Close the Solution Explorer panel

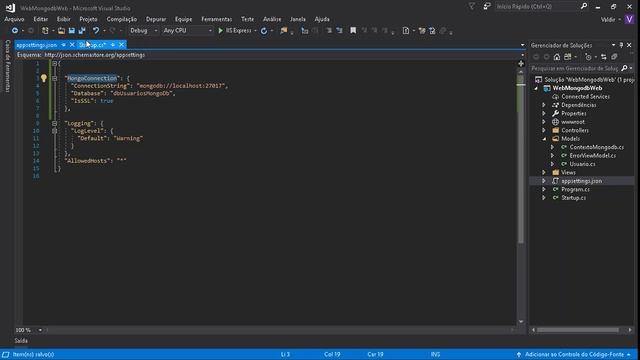[629, 45]
